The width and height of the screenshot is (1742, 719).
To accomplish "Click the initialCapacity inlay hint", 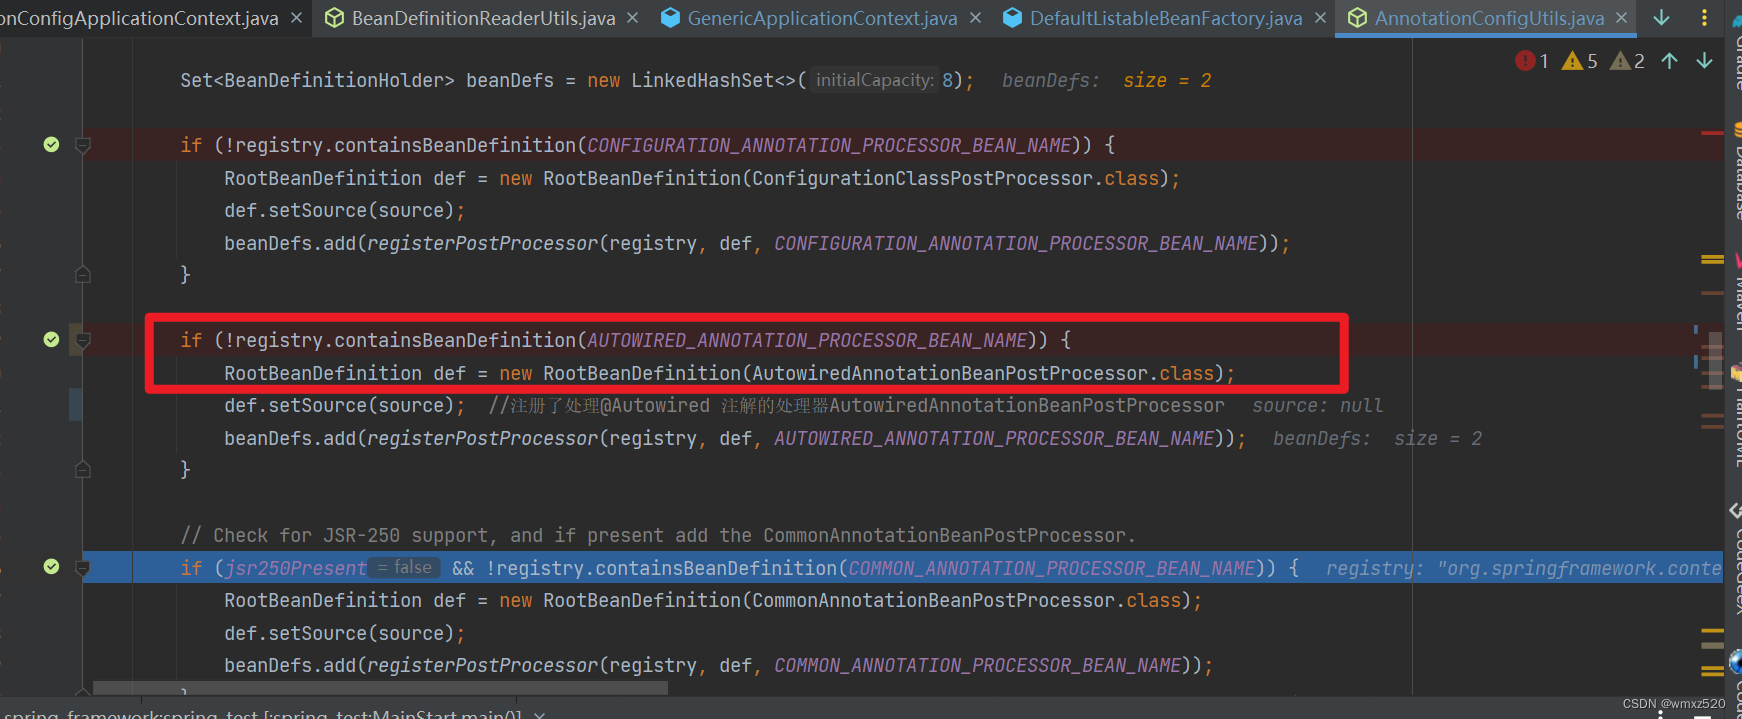I will click(x=874, y=80).
